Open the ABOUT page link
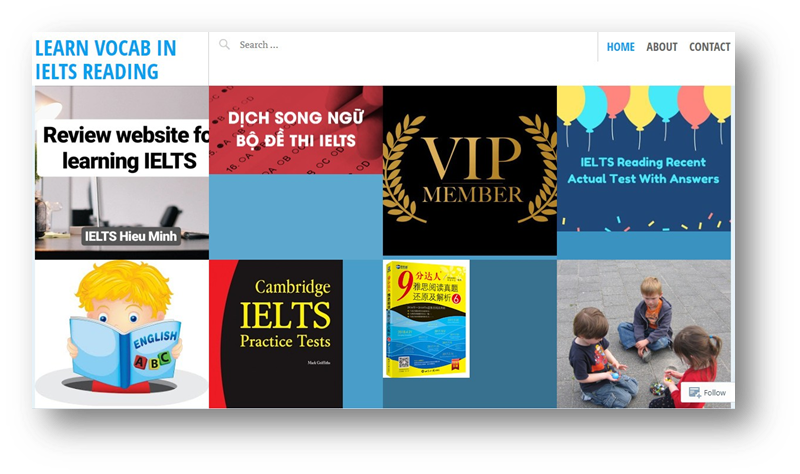The image size is (800, 474). [x=662, y=47]
